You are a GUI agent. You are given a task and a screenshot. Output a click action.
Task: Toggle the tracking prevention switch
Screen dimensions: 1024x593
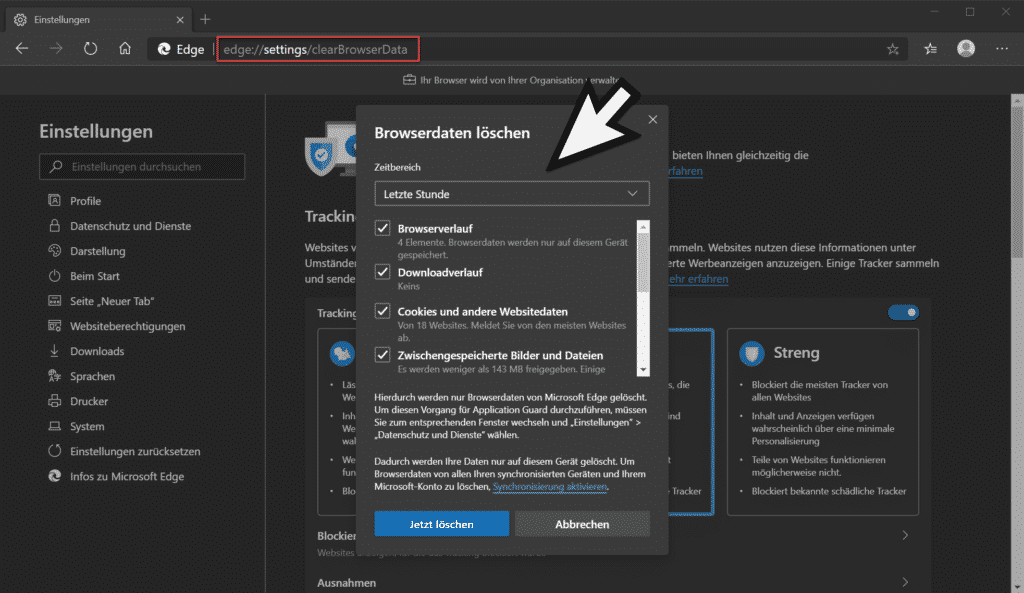click(903, 312)
